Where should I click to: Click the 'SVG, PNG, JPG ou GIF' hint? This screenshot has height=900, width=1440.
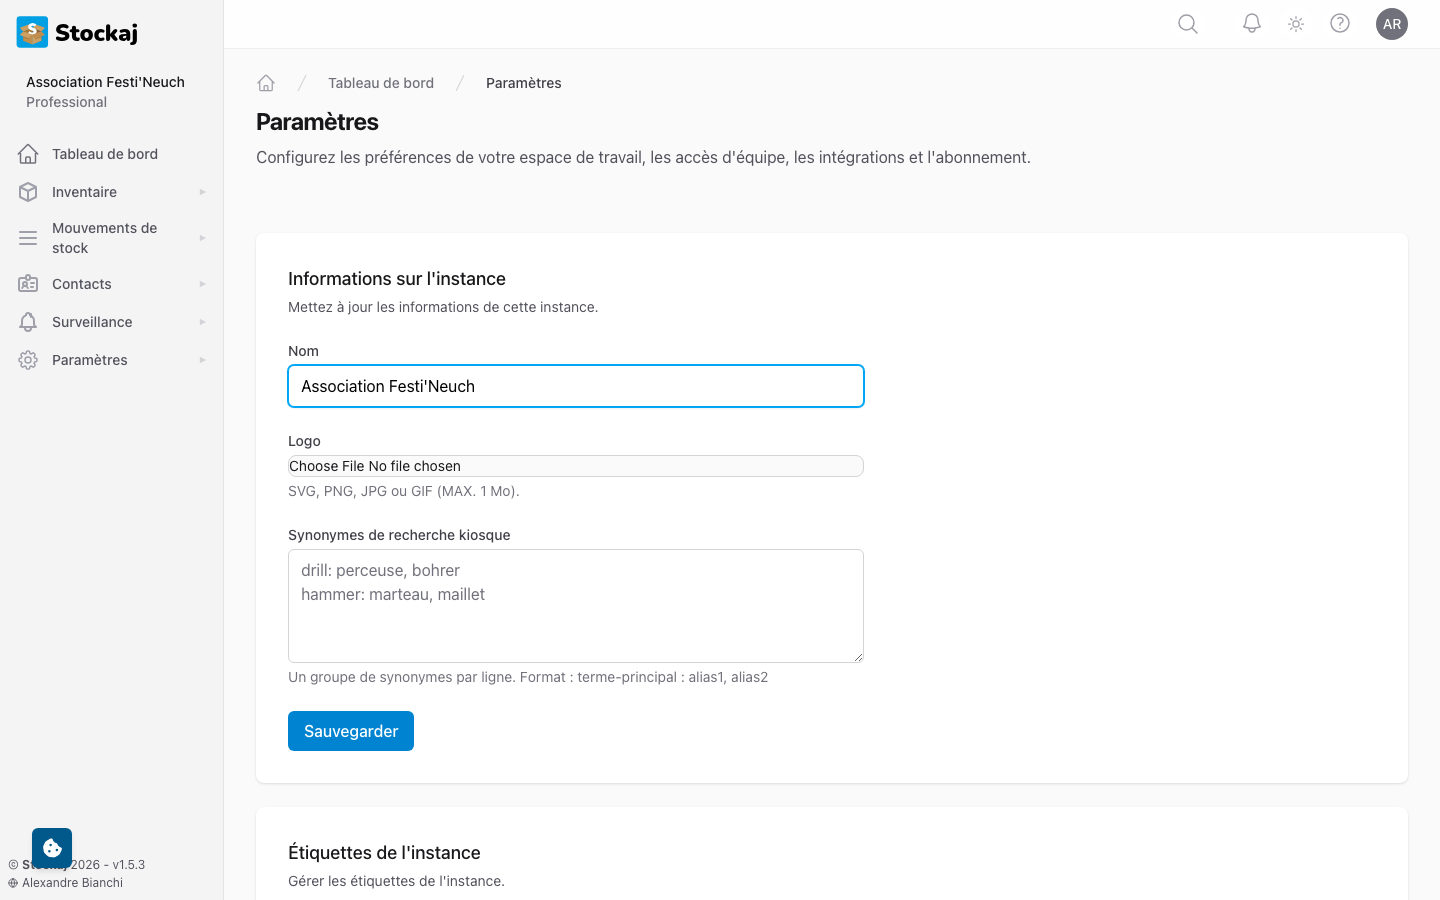404,491
